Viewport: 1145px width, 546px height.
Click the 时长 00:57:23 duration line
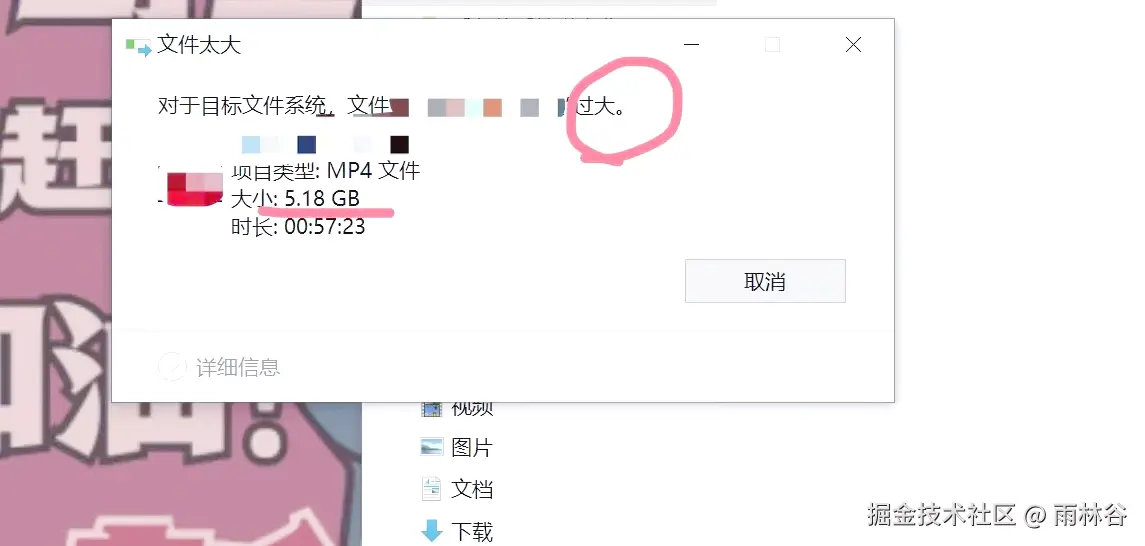[298, 227]
